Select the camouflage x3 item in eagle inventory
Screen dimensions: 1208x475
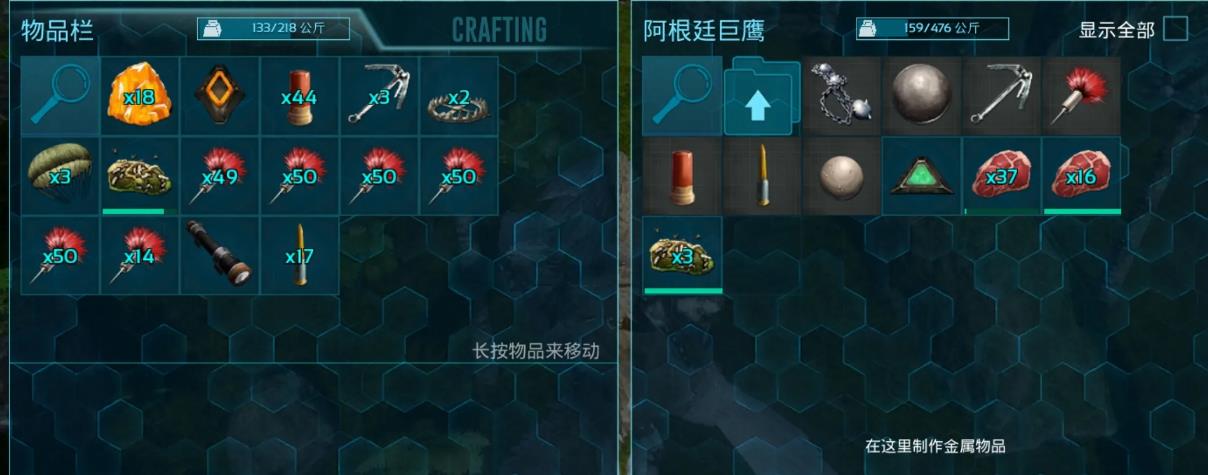[682, 256]
